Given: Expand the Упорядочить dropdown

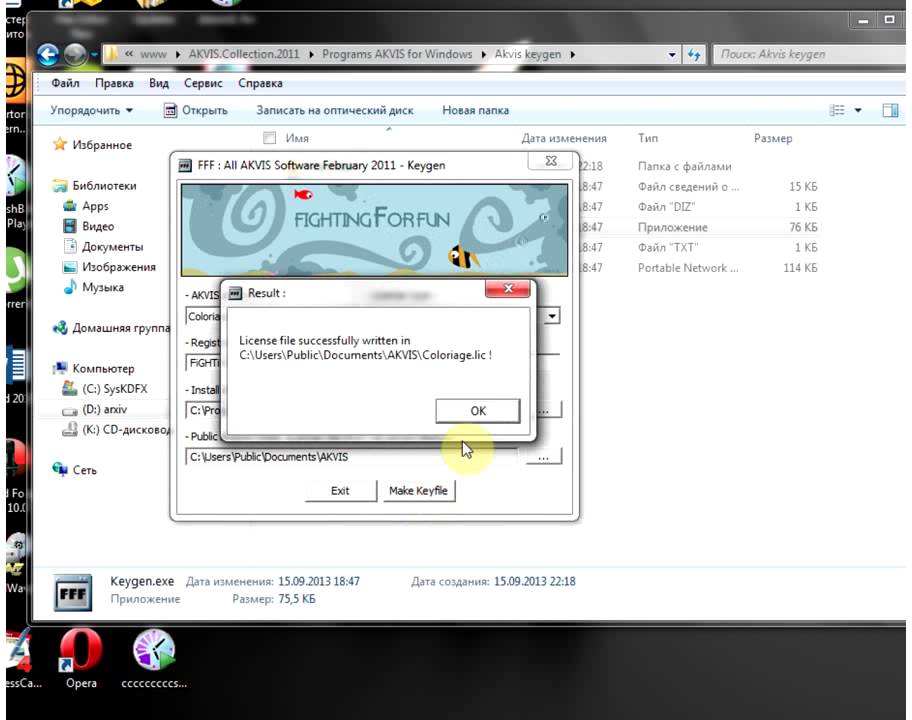Looking at the screenshot, I should (x=91, y=110).
